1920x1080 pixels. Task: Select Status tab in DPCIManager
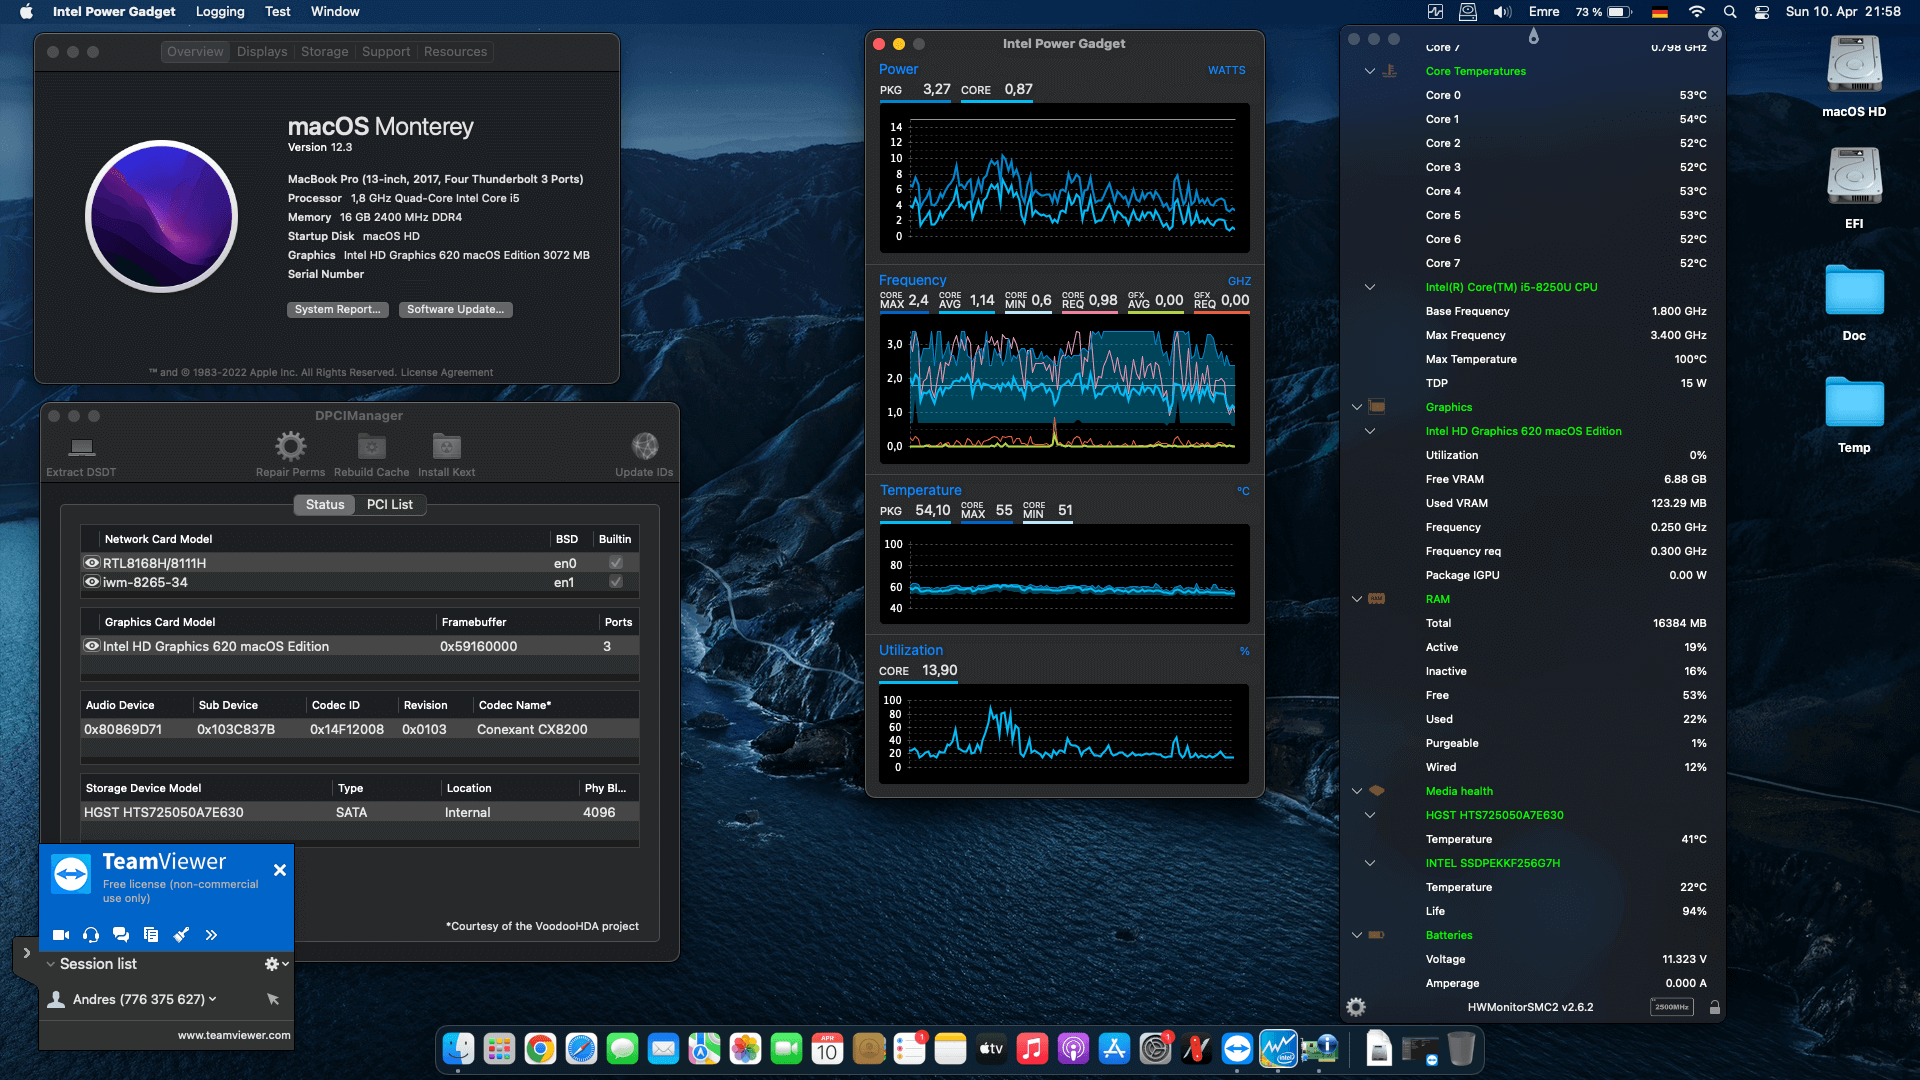325,504
